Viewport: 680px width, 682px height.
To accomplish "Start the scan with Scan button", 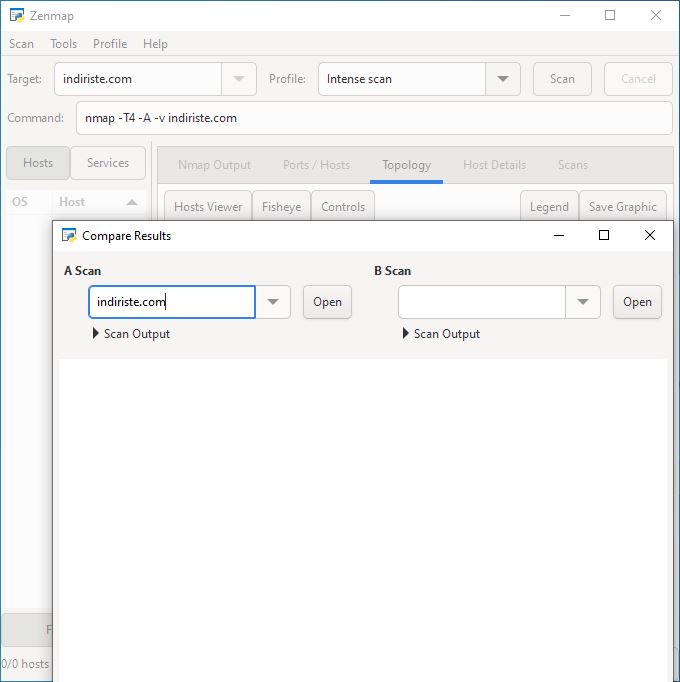I will click(562, 79).
